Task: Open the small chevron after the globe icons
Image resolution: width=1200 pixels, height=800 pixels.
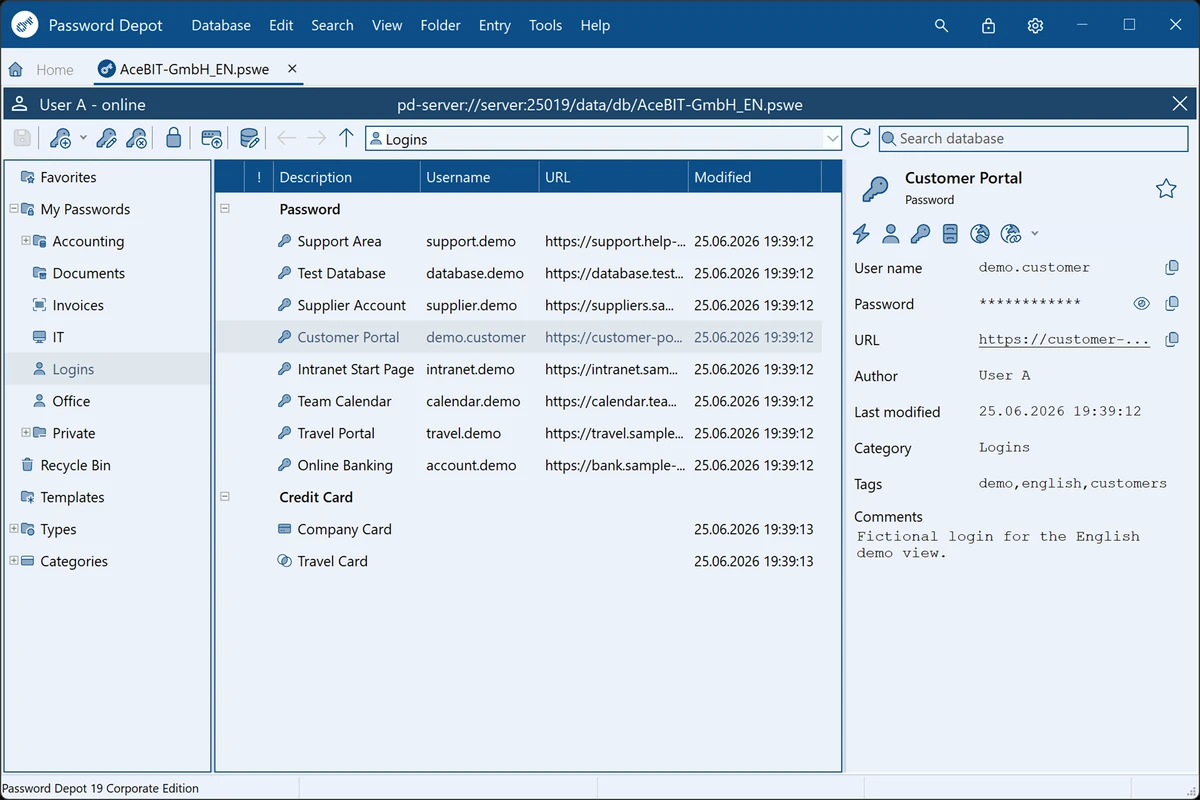Action: 1034,234
